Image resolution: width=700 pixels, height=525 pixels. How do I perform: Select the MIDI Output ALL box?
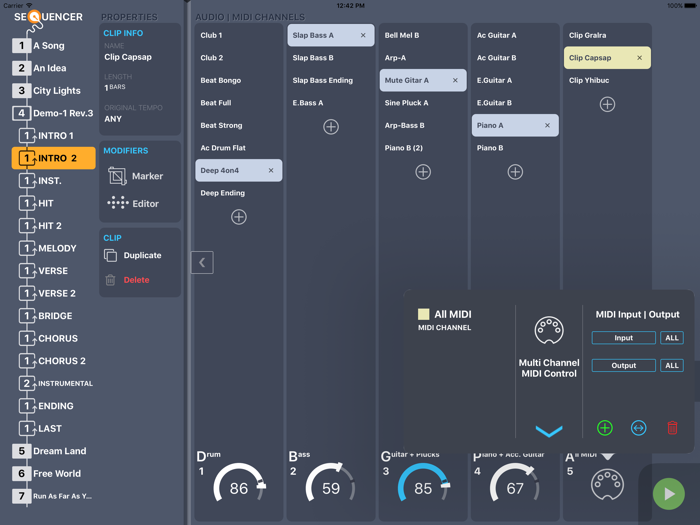point(672,366)
